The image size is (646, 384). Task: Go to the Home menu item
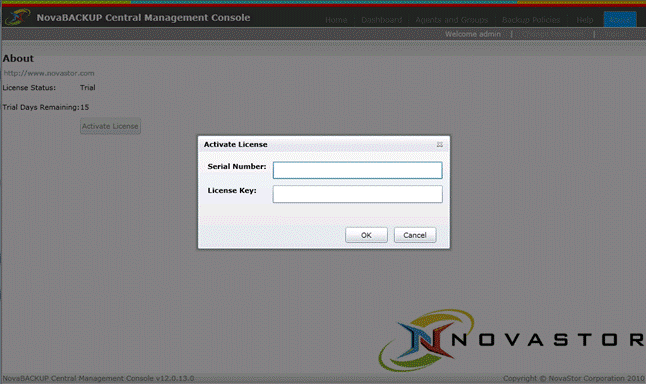coord(336,20)
